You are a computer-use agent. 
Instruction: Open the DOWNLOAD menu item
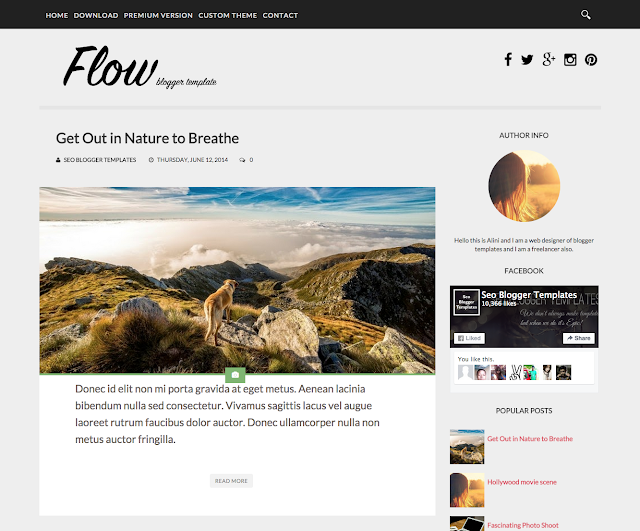click(96, 16)
